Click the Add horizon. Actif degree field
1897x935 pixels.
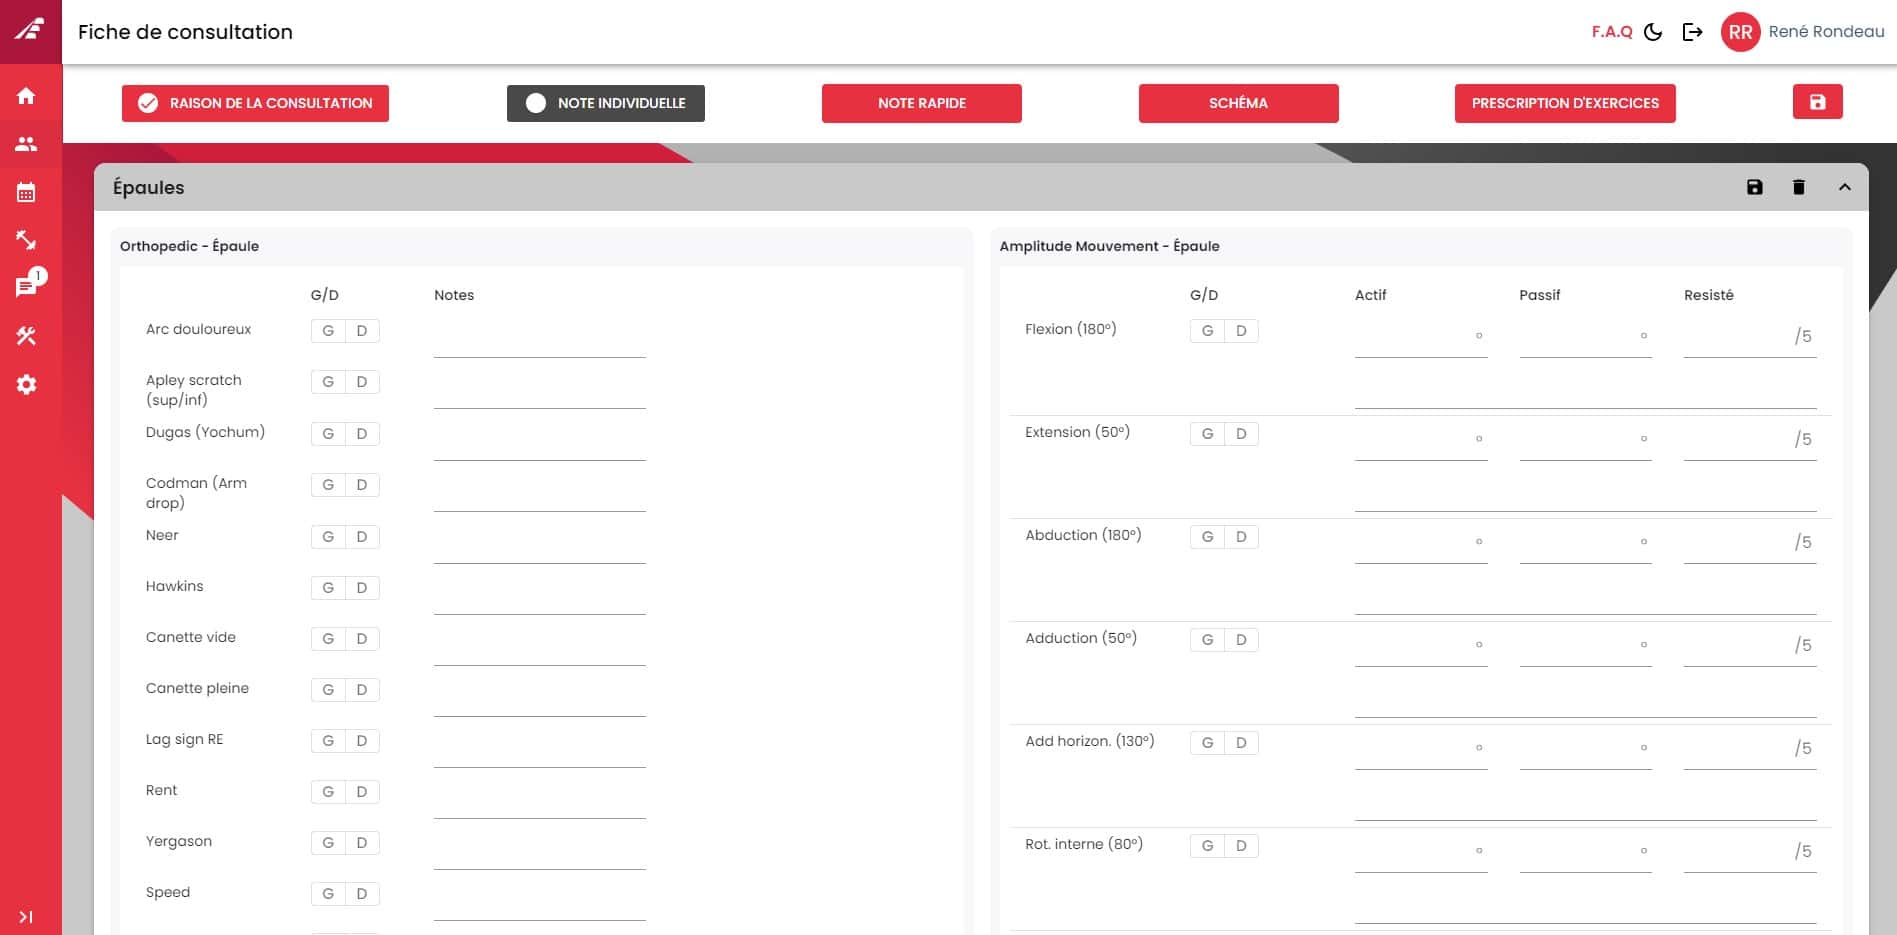click(x=1421, y=750)
